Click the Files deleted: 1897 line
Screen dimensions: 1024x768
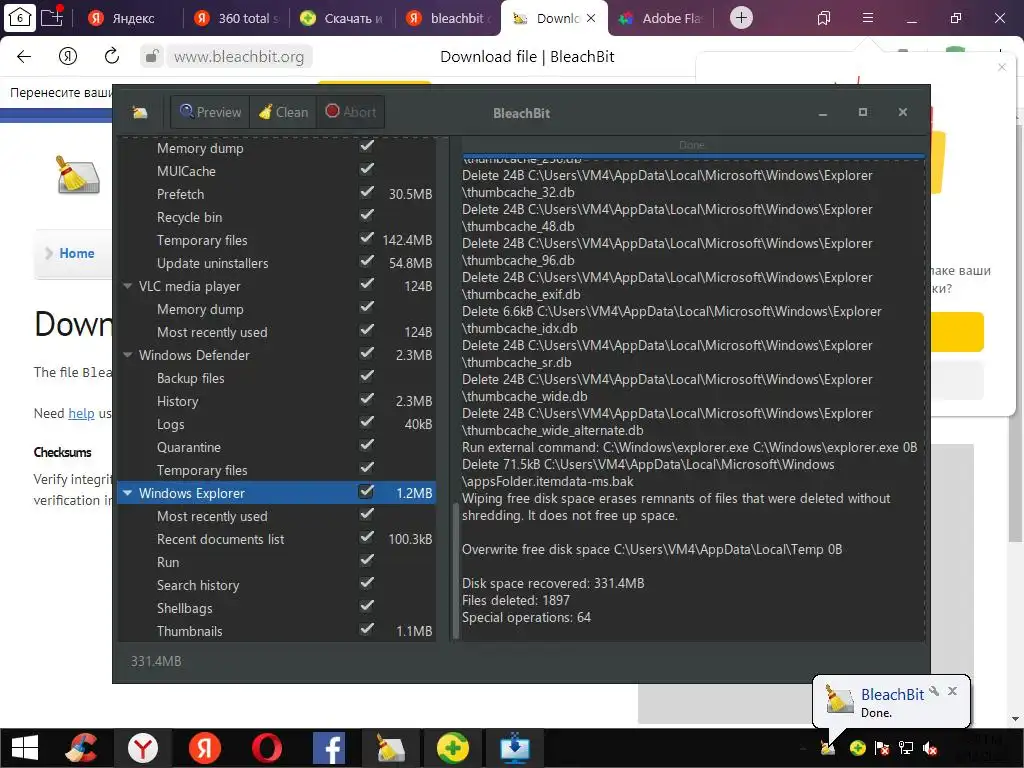point(516,600)
